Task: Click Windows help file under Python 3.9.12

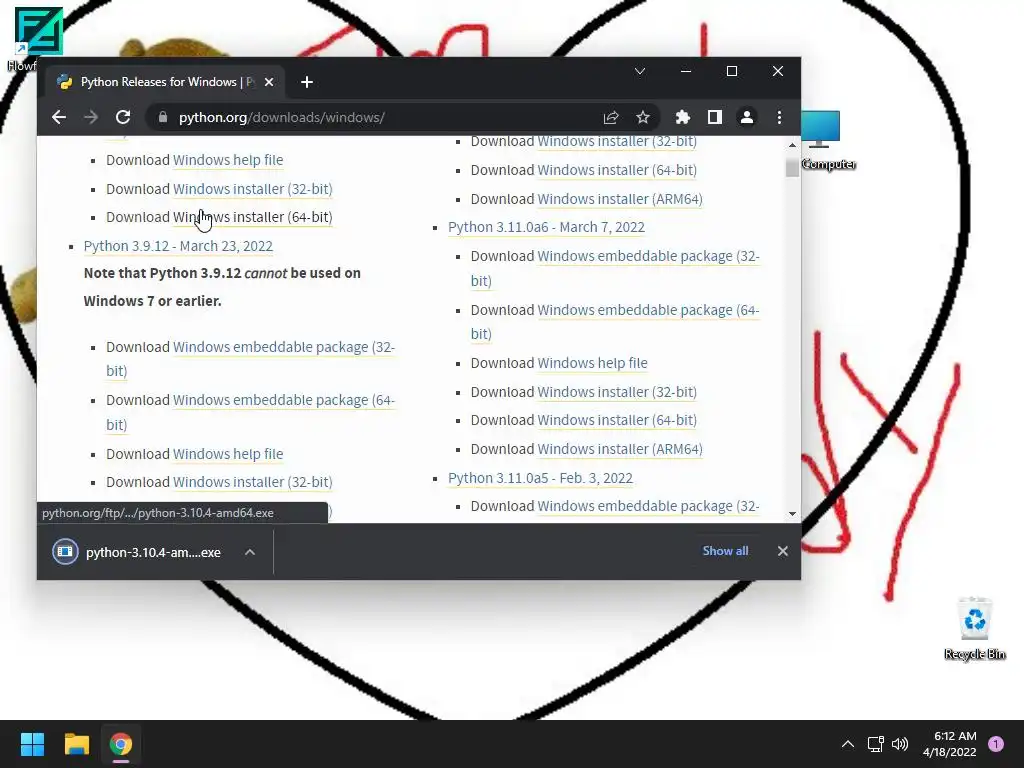Action: (228, 454)
